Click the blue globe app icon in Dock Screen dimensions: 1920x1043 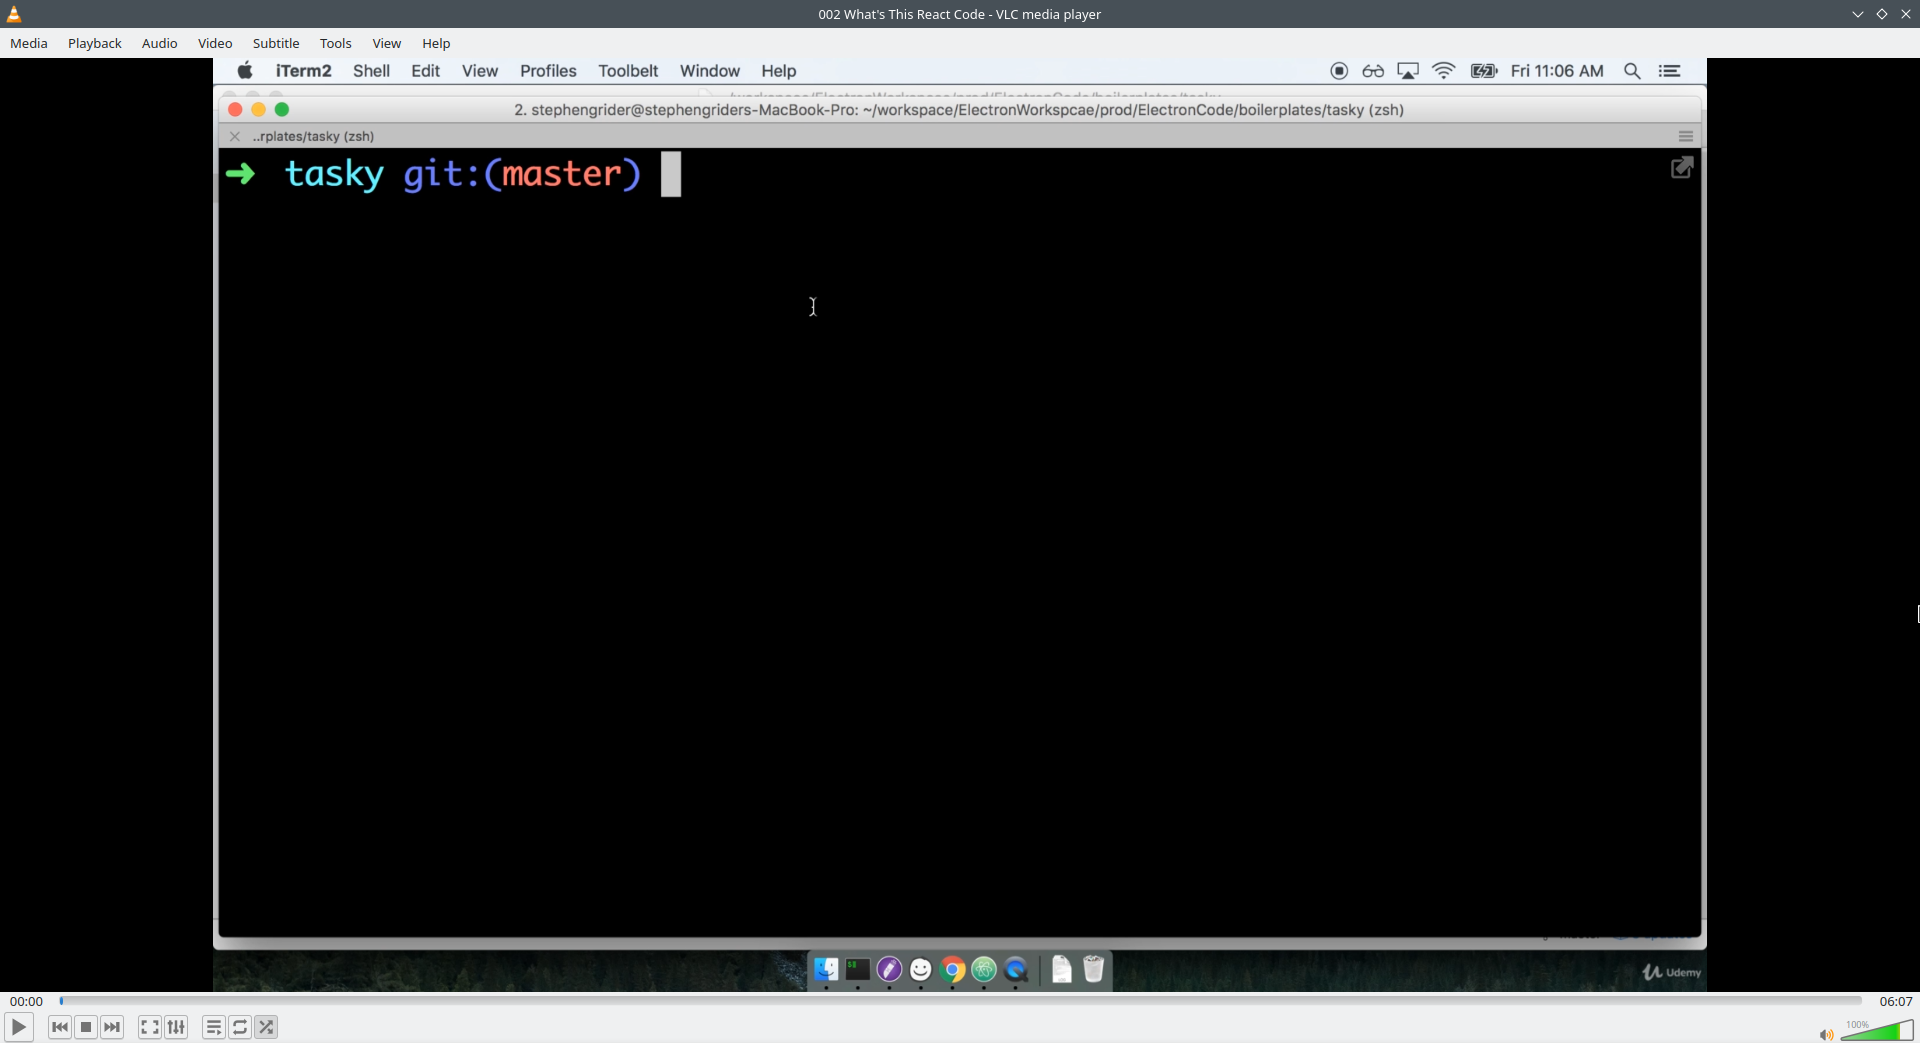1016,969
